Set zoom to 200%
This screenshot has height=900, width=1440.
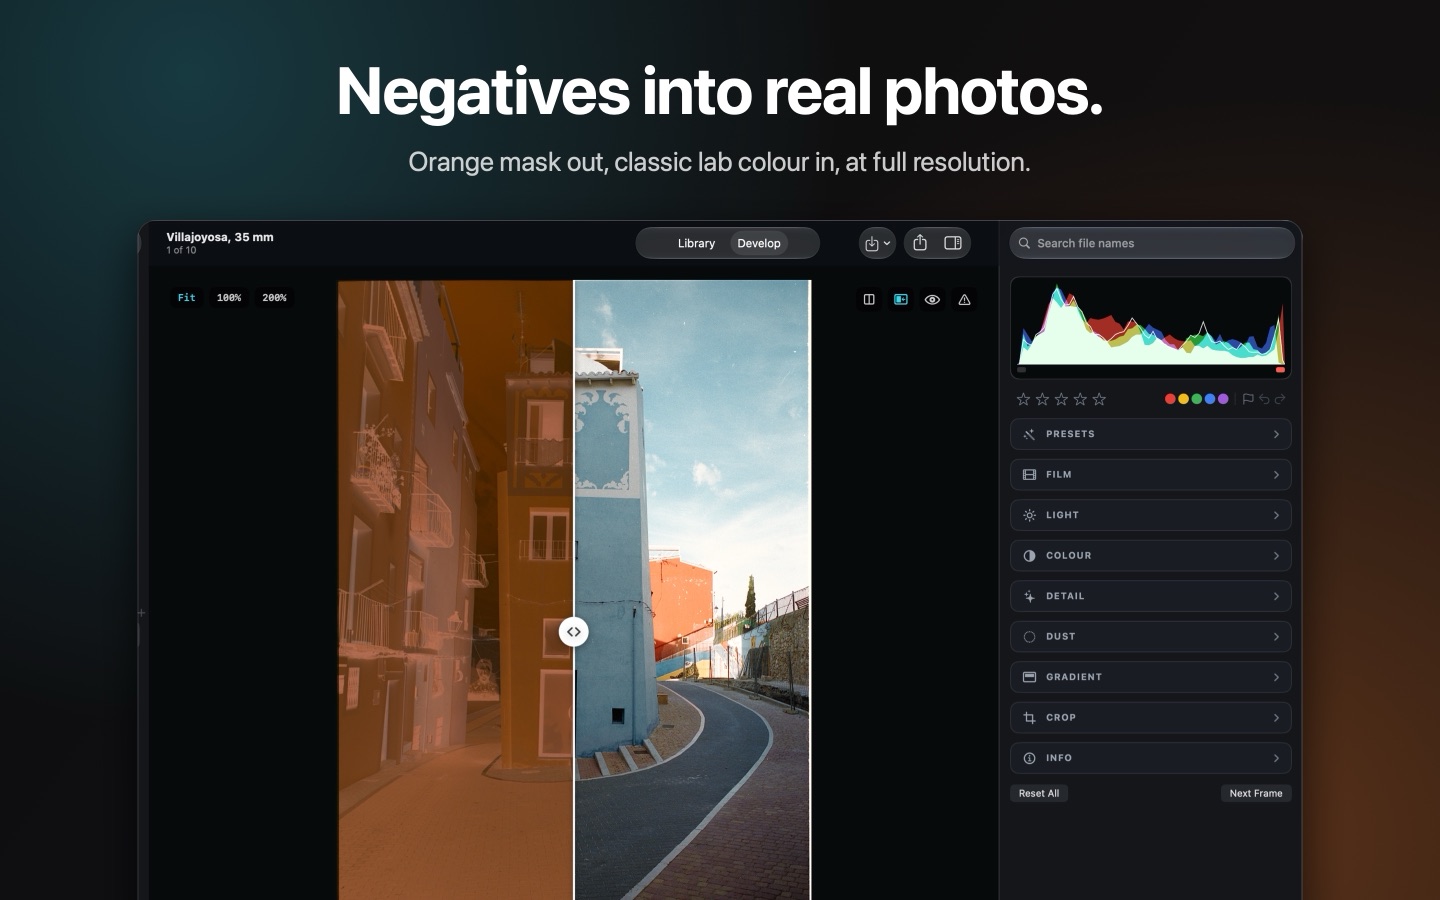pyautogui.click(x=274, y=298)
